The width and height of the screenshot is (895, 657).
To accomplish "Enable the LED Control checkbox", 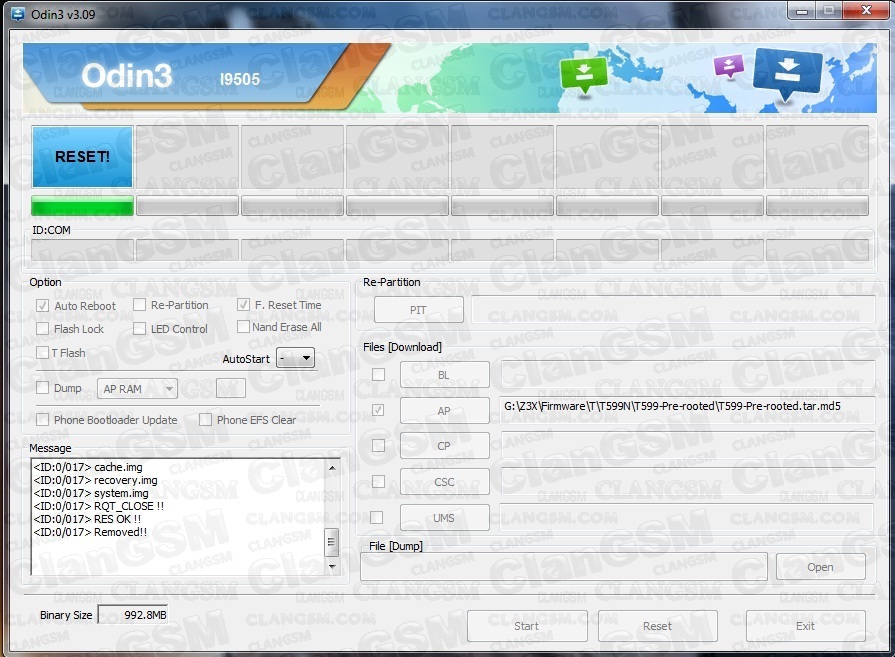I will (139, 329).
